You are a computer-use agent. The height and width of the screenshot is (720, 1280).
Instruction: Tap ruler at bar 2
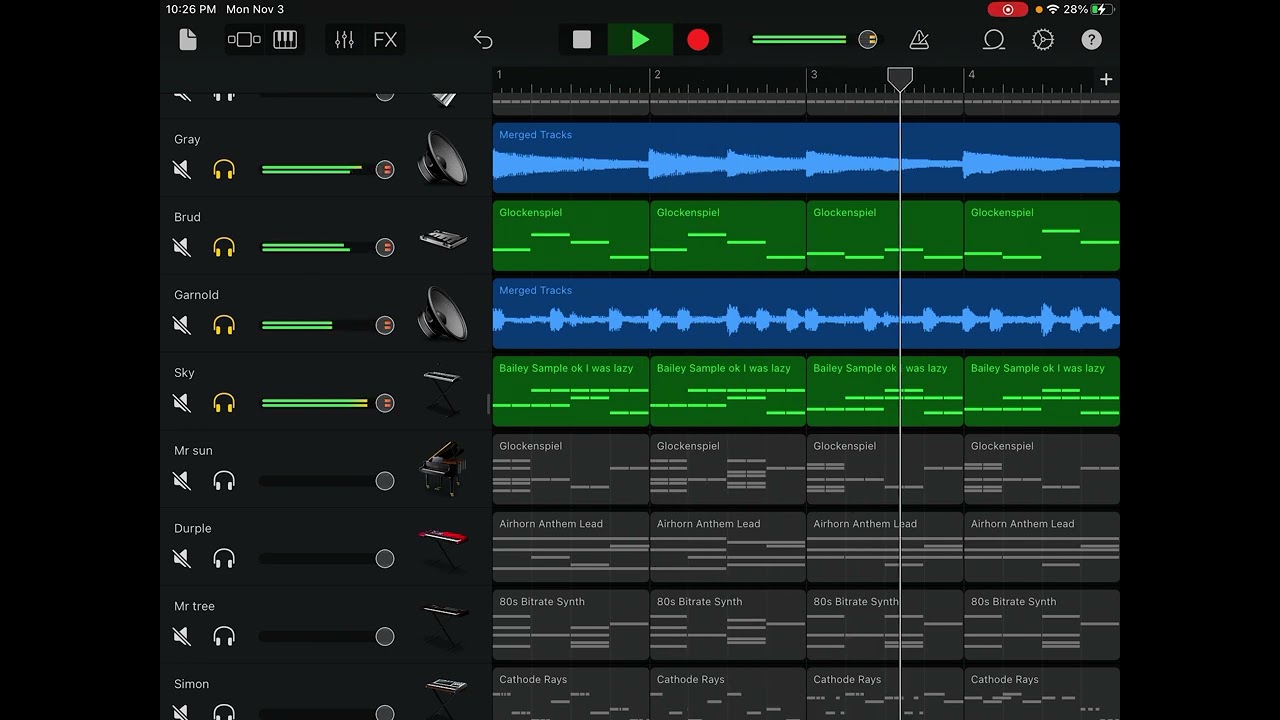click(657, 75)
